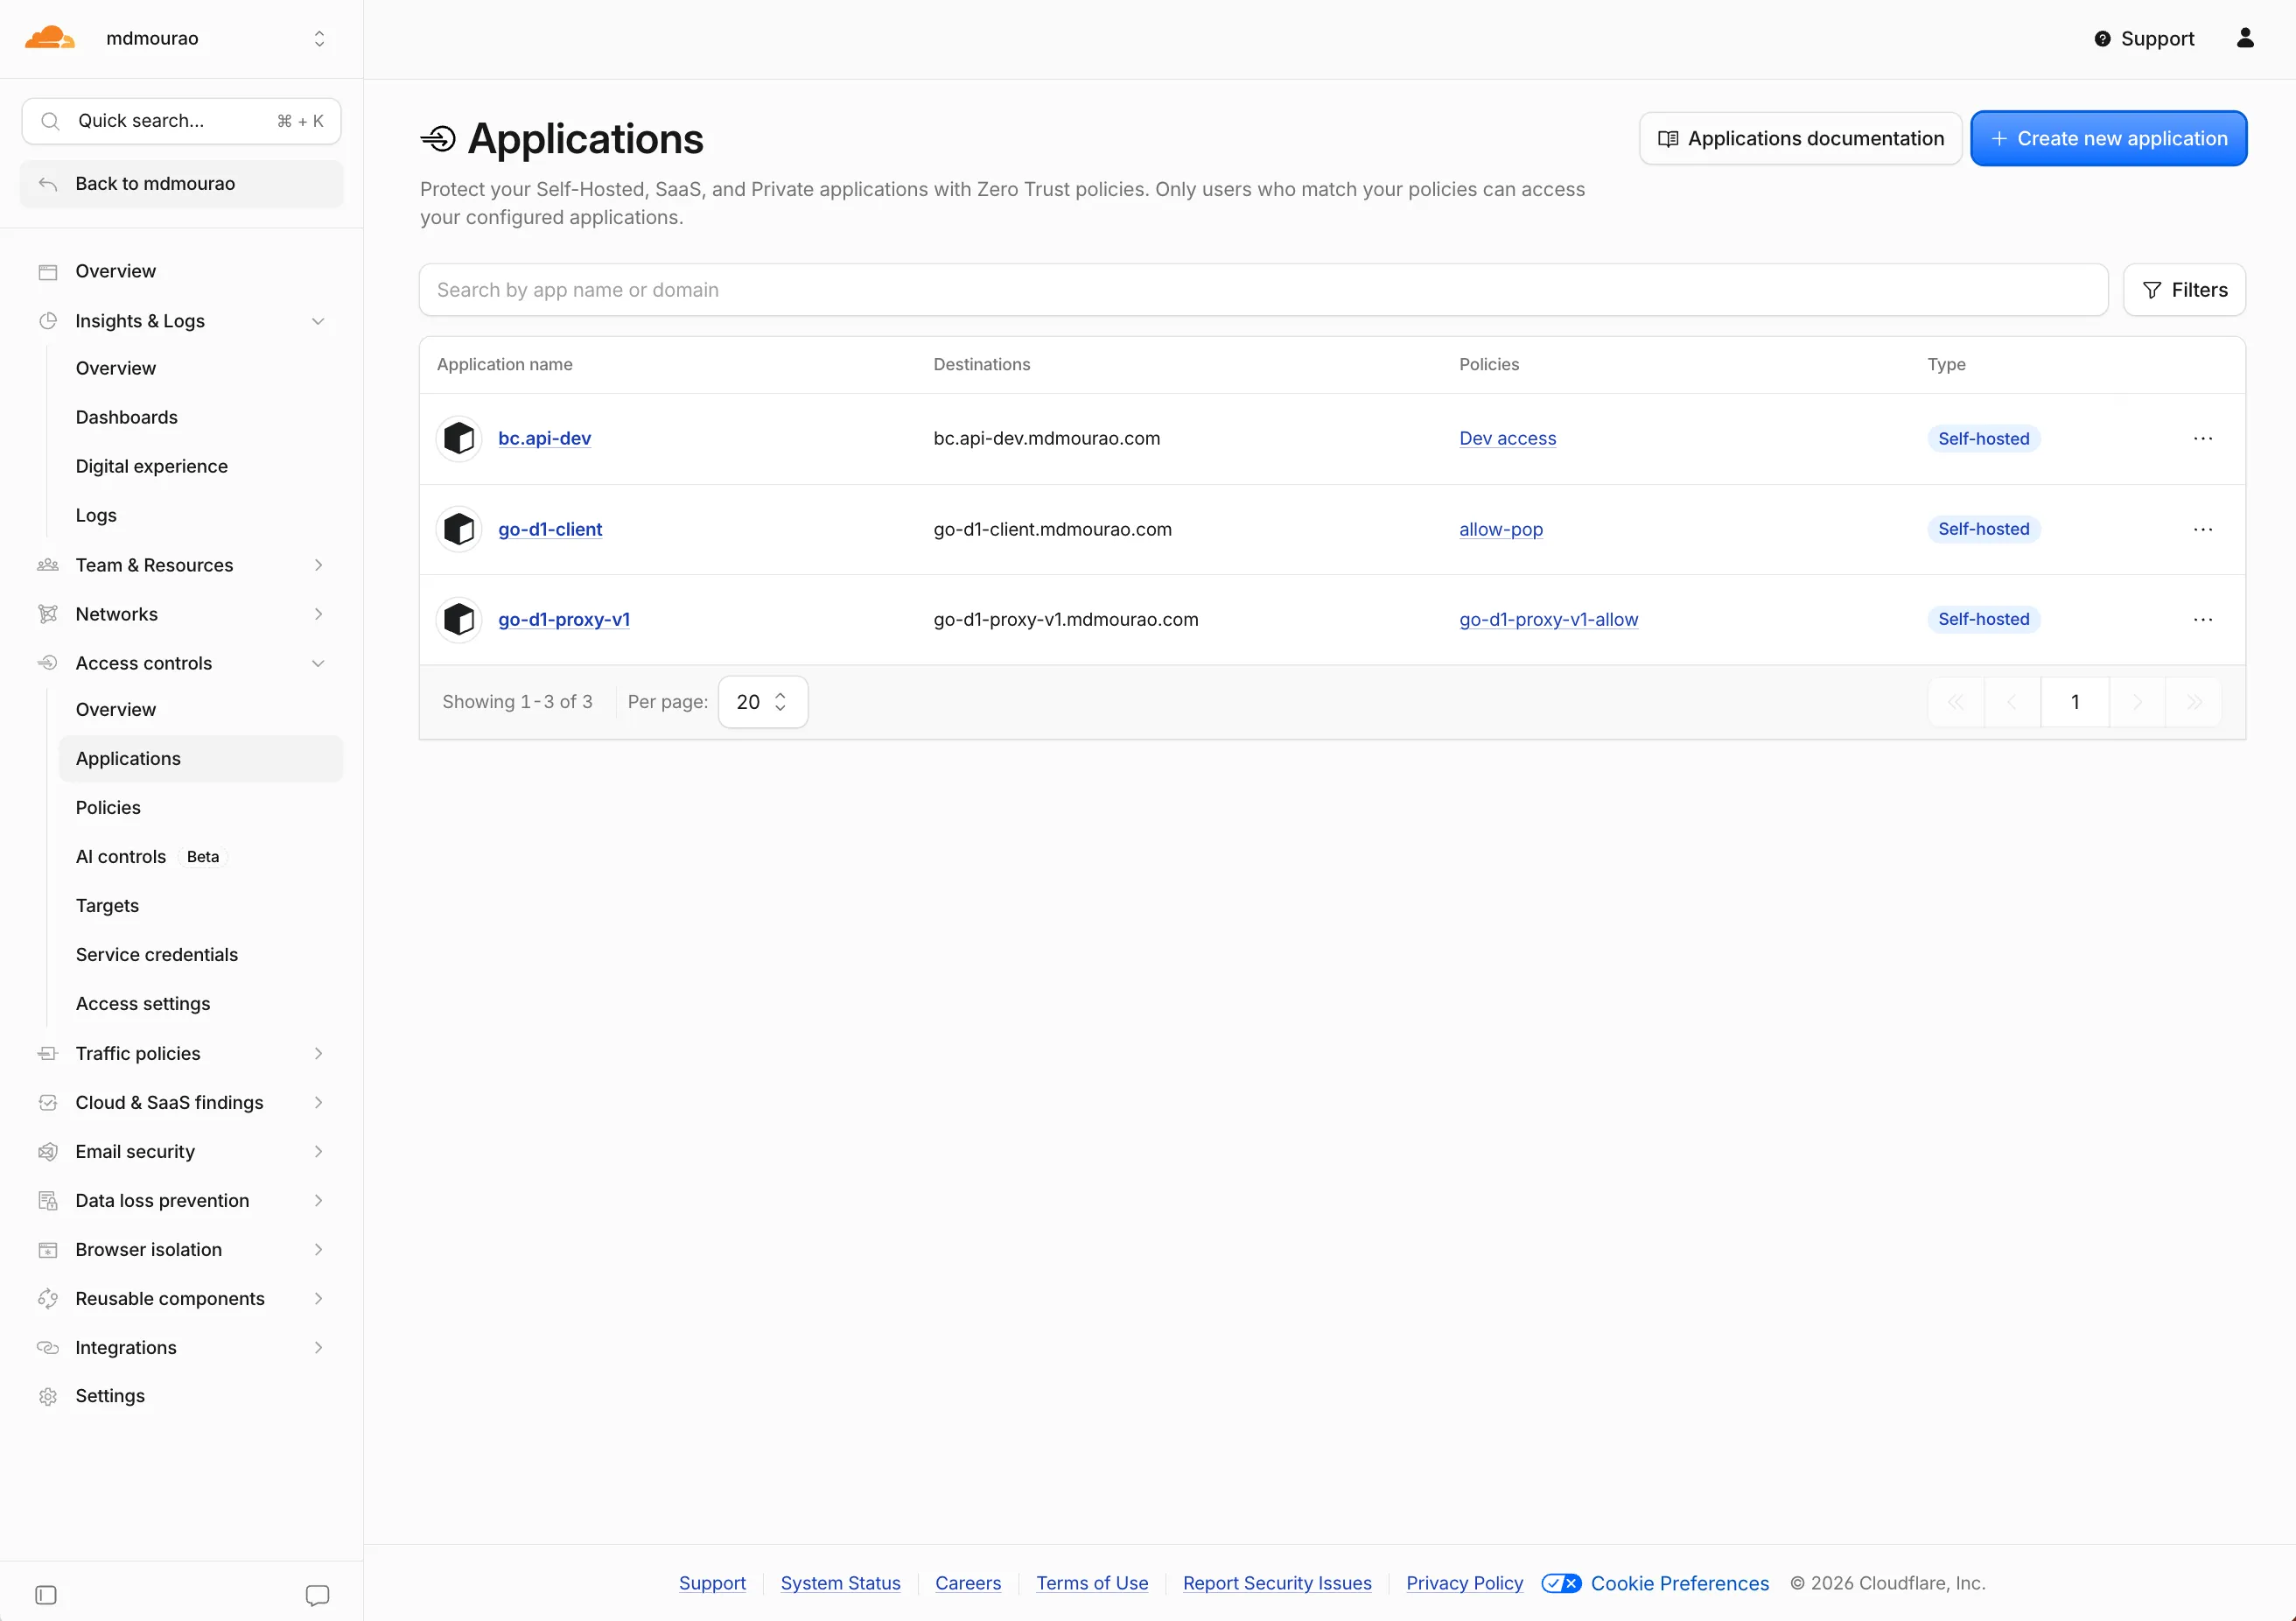Toggle the Cookie Preferences switch icon
The image size is (2296, 1621).
point(1561,1583)
